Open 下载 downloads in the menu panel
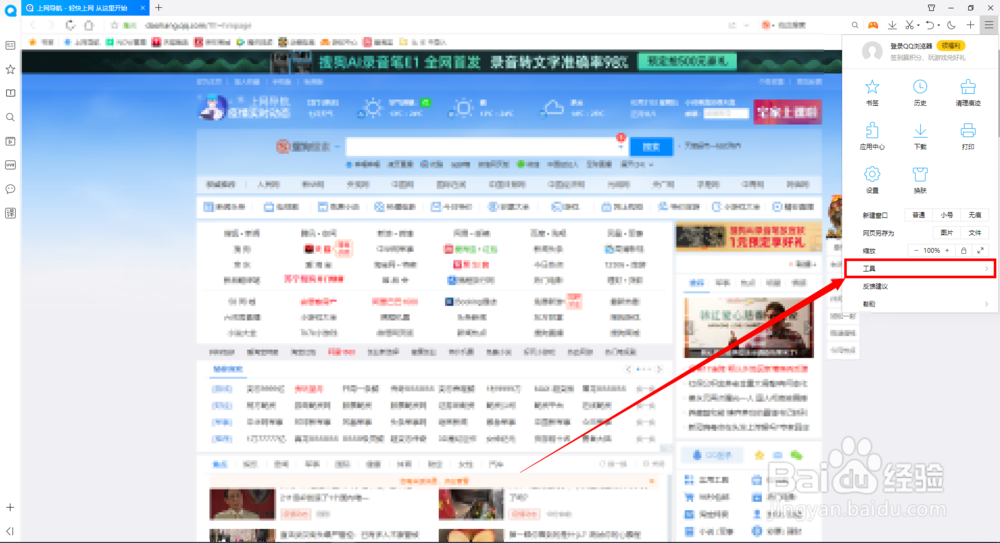The width and height of the screenshot is (1000, 543). [x=920, y=136]
